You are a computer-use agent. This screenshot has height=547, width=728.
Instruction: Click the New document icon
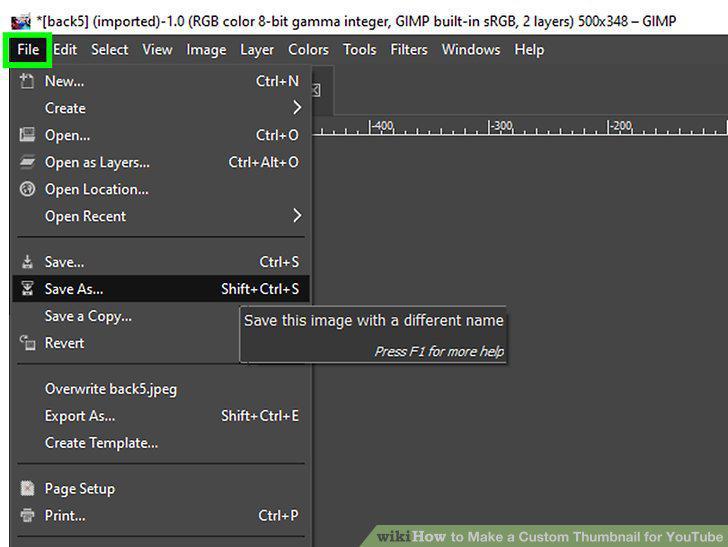point(27,81)
